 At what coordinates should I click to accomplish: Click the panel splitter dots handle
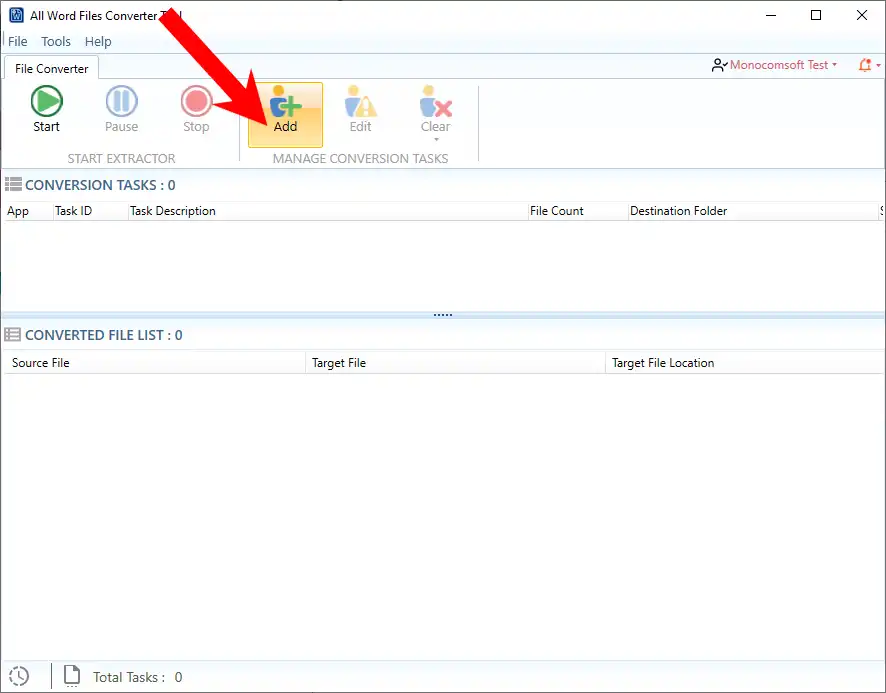click(x=443, y=315)
